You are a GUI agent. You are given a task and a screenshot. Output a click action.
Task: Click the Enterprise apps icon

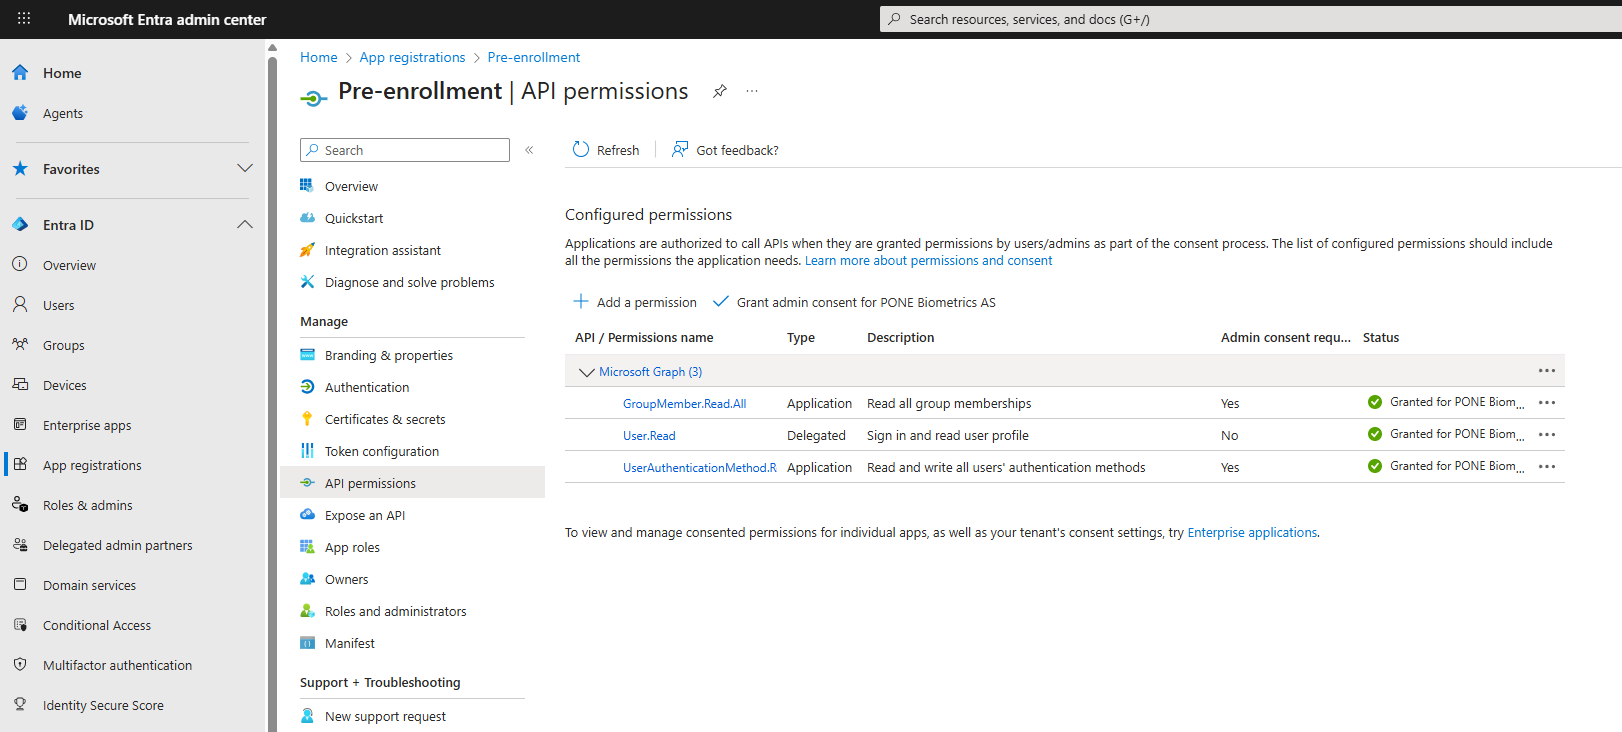(20, 425)
